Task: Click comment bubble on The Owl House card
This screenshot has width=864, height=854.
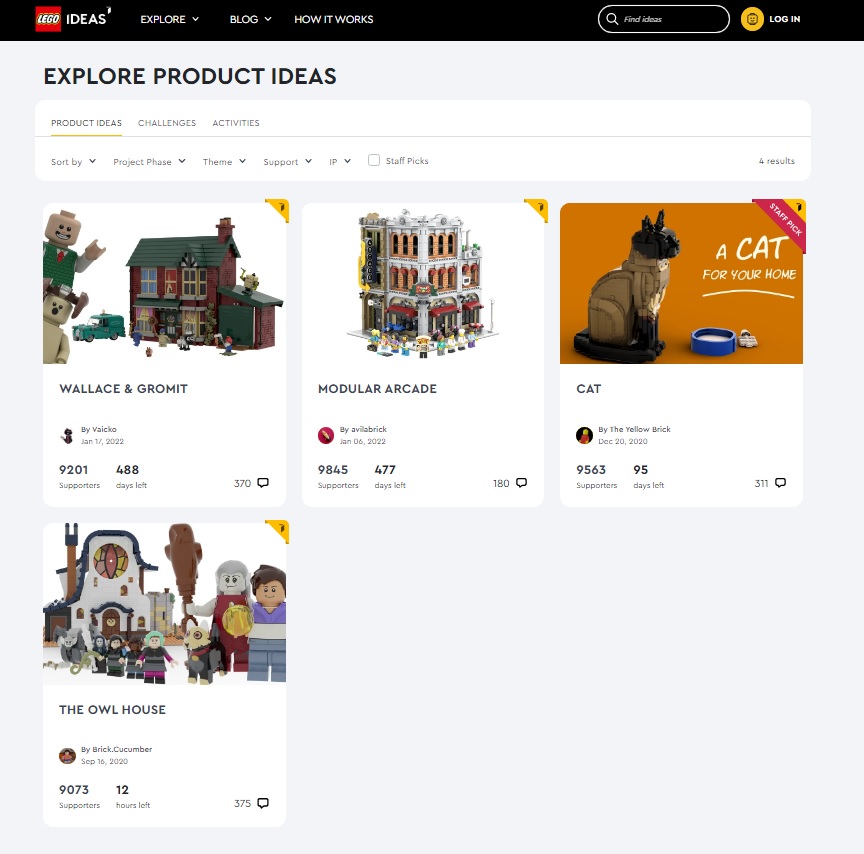Action: (x=263, y=803)
